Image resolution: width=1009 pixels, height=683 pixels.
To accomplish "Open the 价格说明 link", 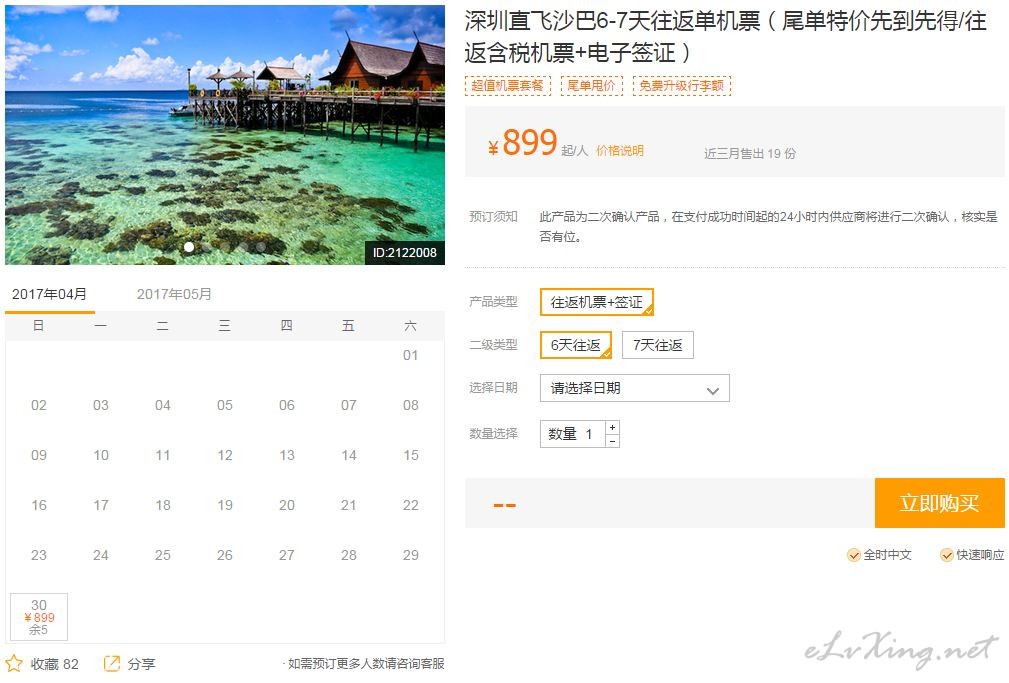I will (620, 151).
